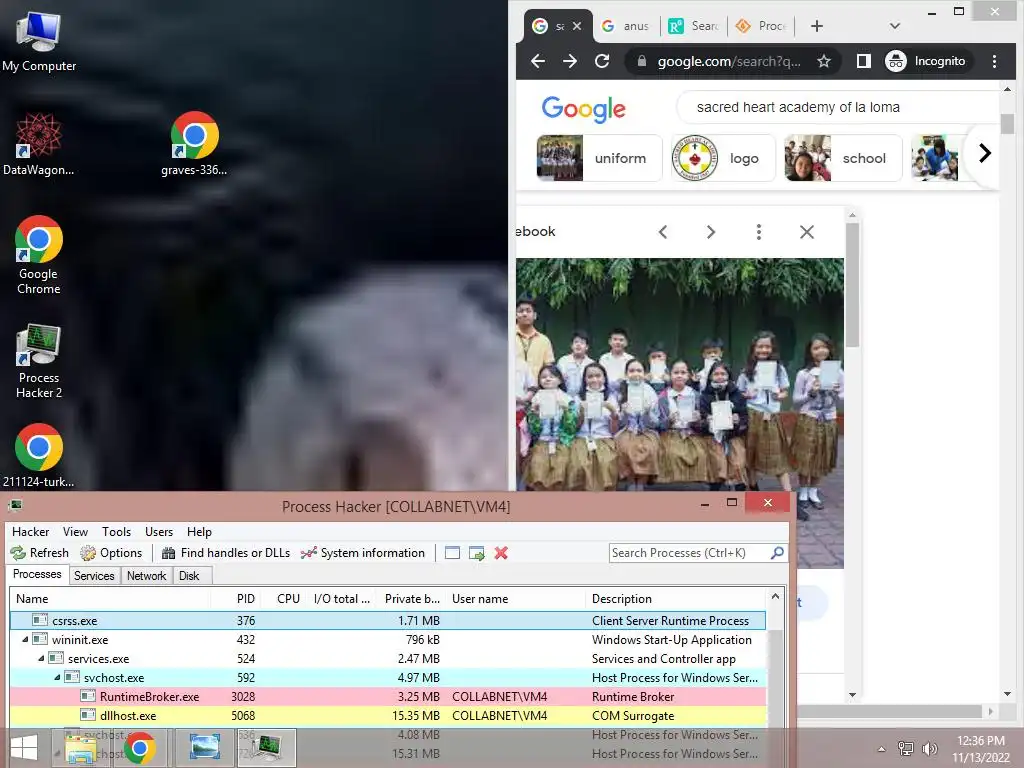Open the Windows Start button
Viewport: 1024px width, 768px height.
24,748
